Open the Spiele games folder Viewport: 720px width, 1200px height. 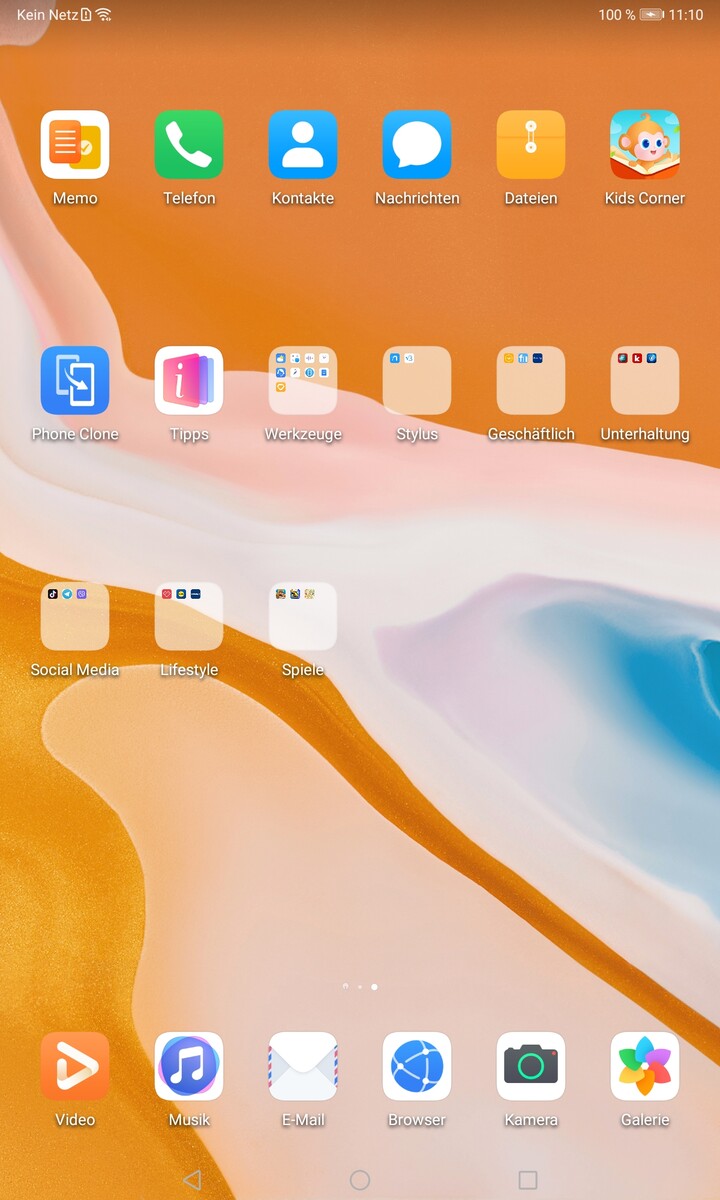(303, 617)
